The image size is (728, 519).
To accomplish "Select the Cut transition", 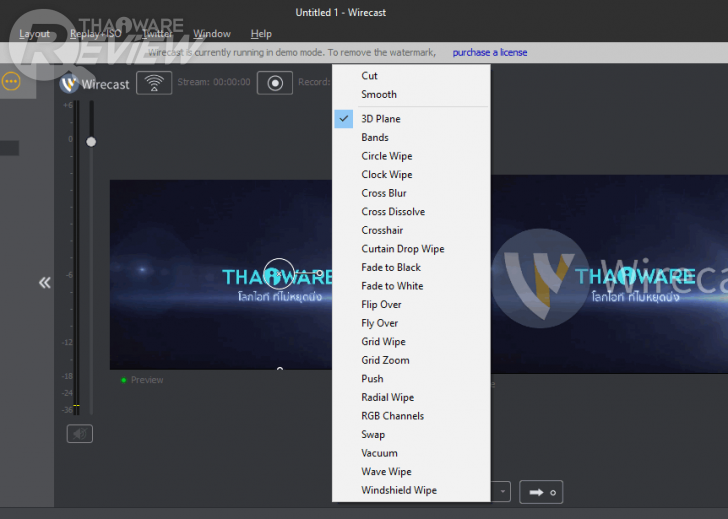I will 411,76.
